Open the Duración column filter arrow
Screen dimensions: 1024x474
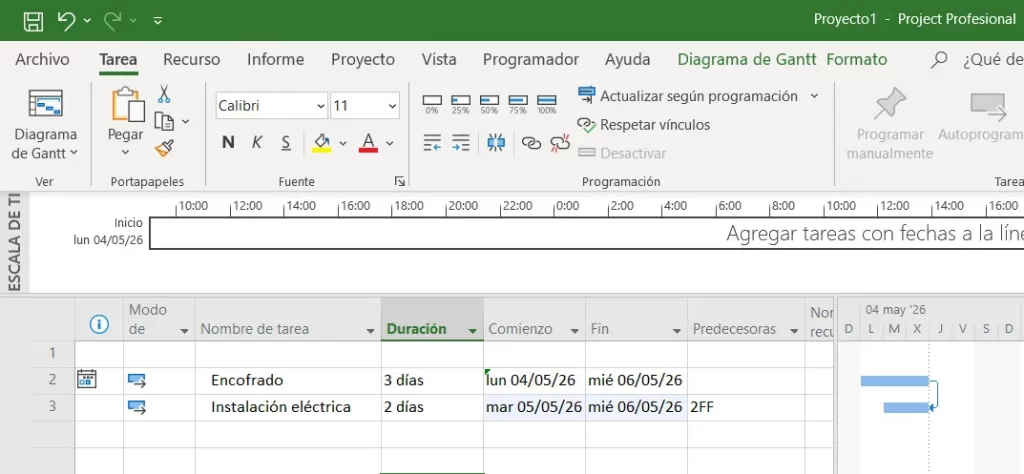coord(471,330)
